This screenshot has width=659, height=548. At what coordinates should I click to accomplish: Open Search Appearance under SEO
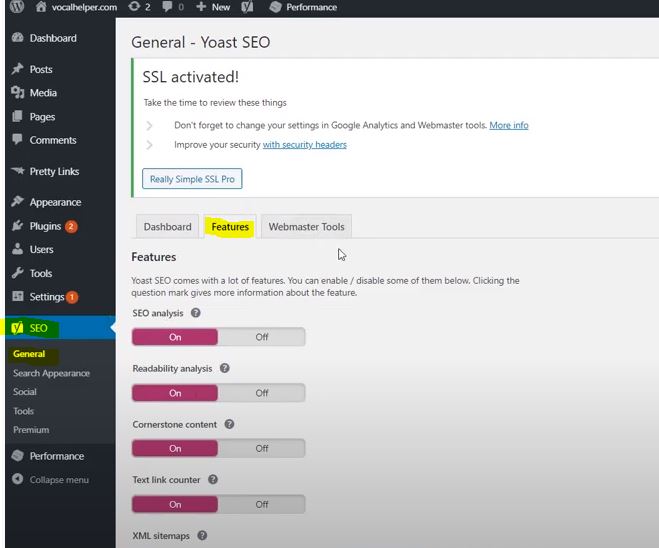(x=51, y=373)
